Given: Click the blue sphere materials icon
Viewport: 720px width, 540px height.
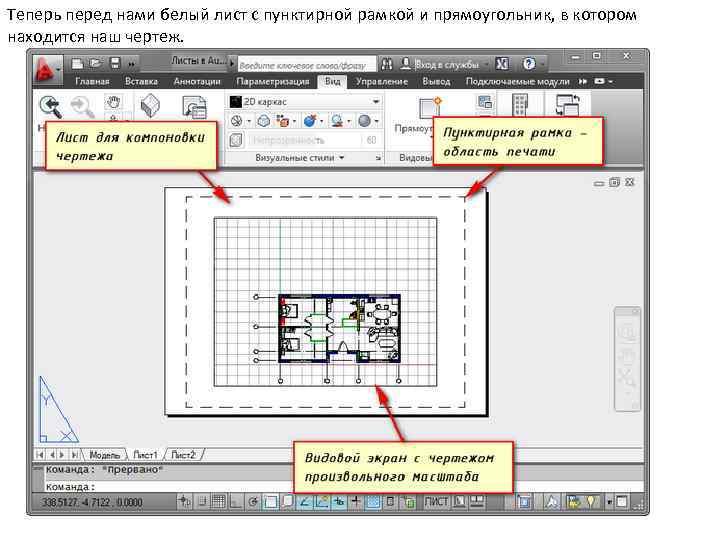Looking at the screenshot, I should coord(310,121).
